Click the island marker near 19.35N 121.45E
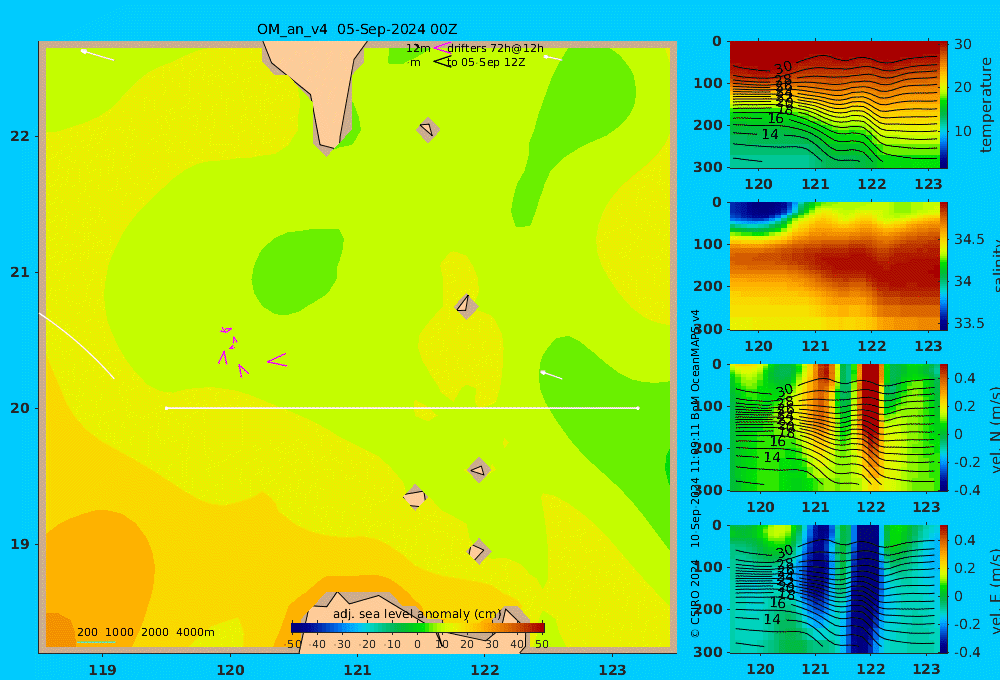The width and height of the screenshot is (1000, 680). (x=415, y=497)
